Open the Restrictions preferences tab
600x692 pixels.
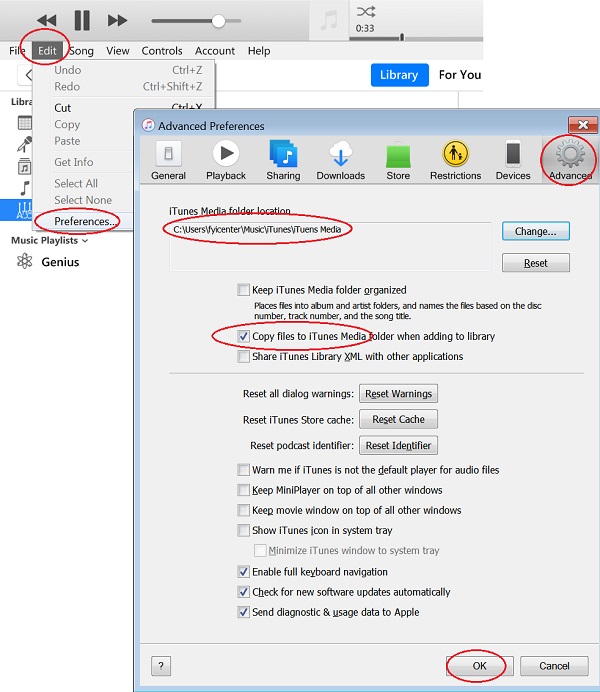(x=455, y=161)
